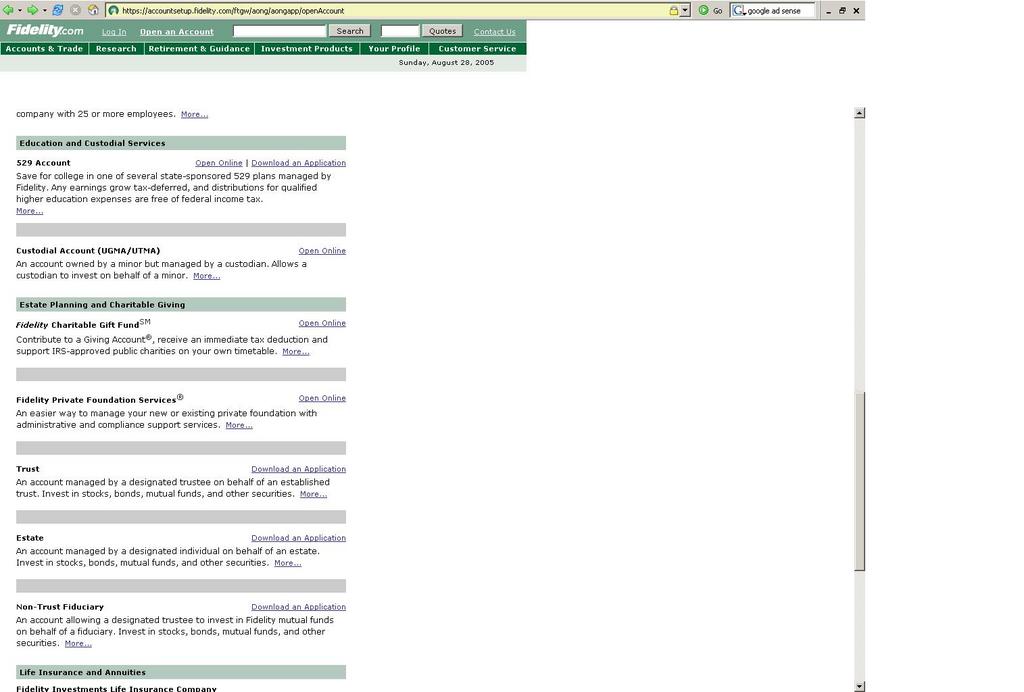Viewport: 1024px width, 692px height.
Task: Click the Education and Custodial Services heading
Action: [92, 144]
